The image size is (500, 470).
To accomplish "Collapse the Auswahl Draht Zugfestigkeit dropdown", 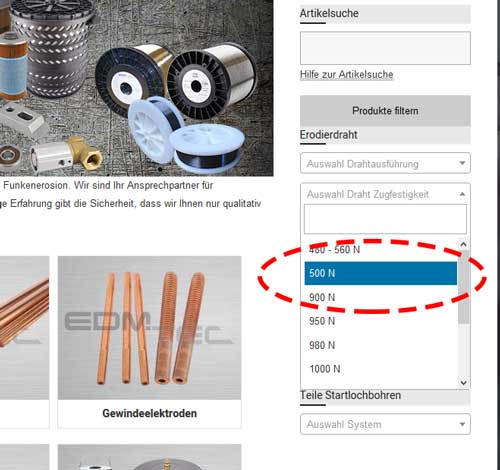I will (x=385, y=194).
